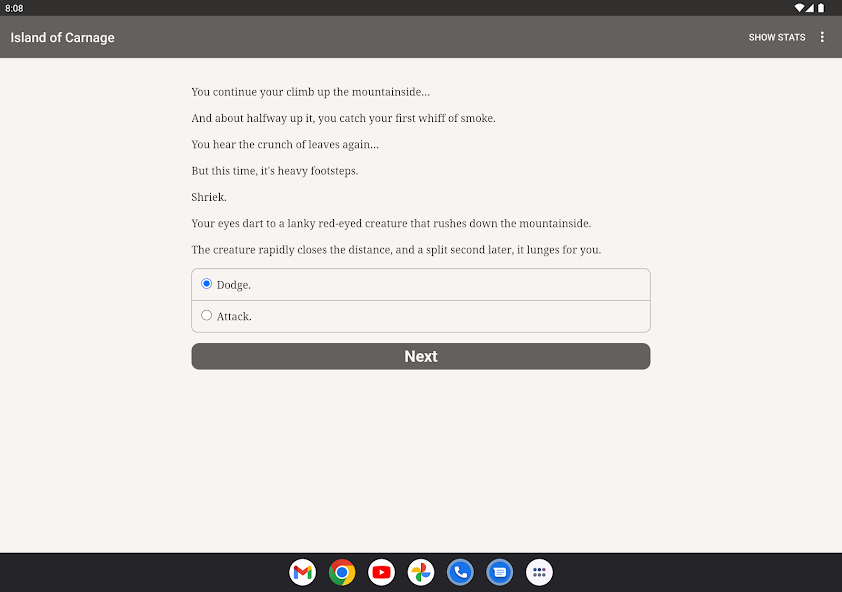
Task: Click the Next button
Action: tap(420, 356)
